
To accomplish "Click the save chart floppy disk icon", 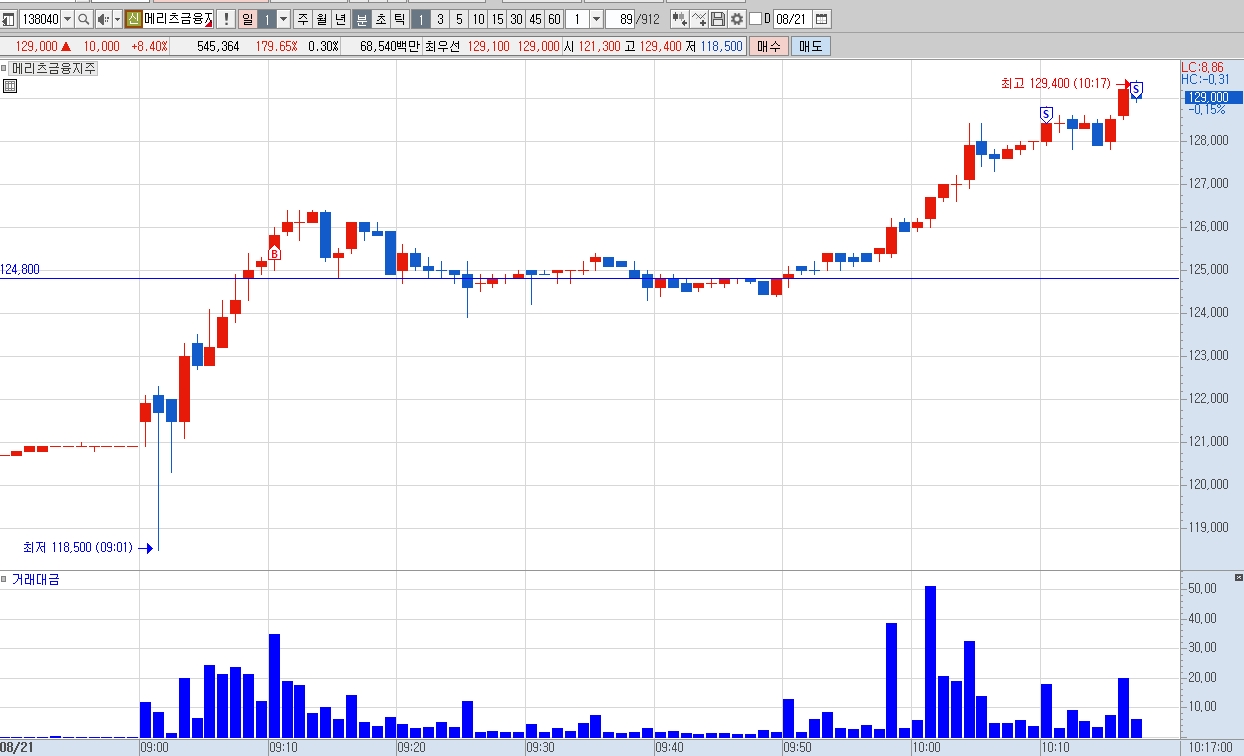I will (717, 19).
